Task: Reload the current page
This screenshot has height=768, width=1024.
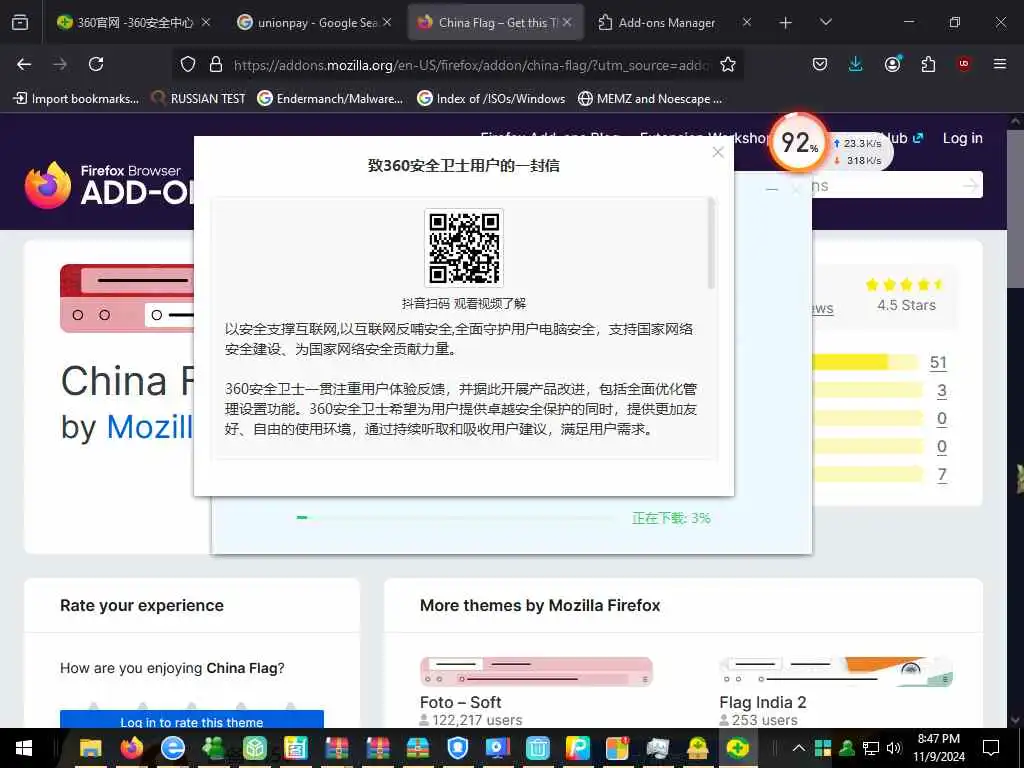Action: pos(96,64)
